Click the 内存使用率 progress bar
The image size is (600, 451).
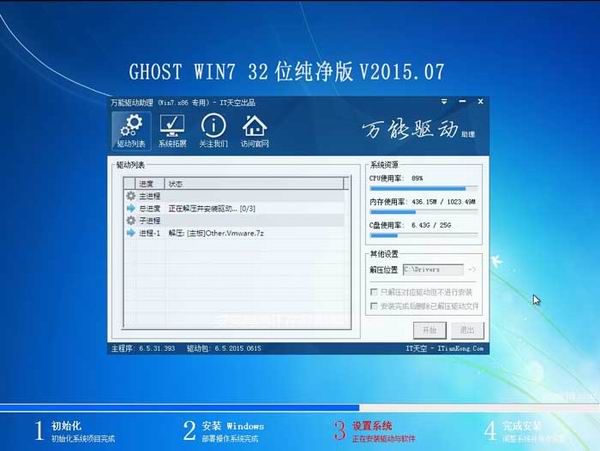(424, 212)
